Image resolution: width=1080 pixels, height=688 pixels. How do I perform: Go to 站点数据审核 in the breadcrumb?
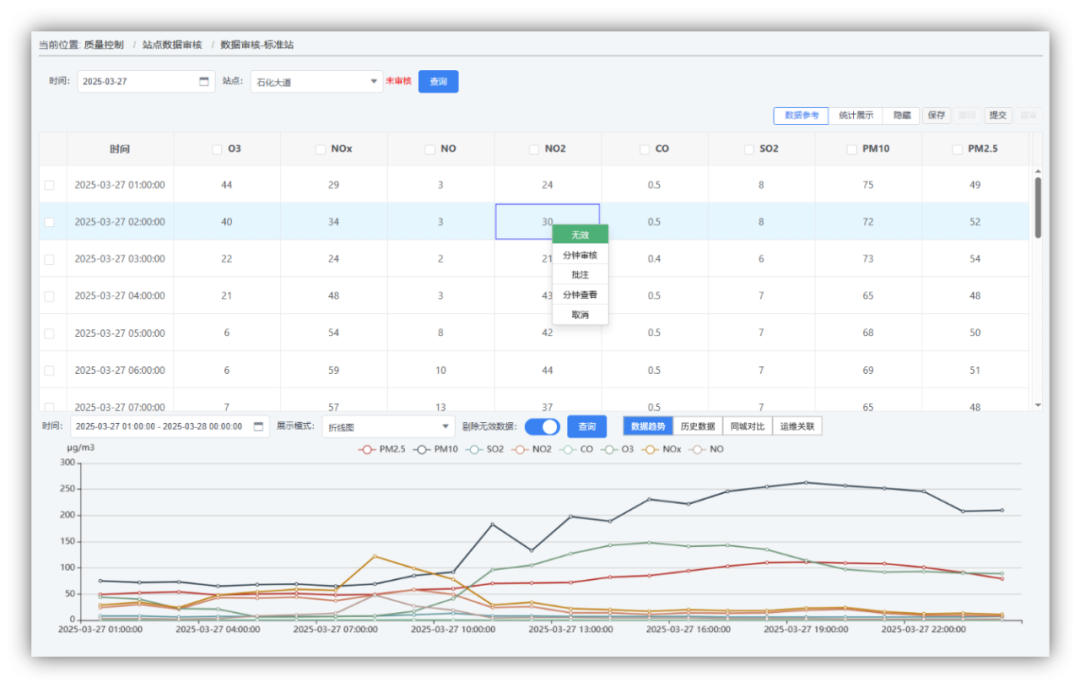pyautogui.click(x=172, y=45)
